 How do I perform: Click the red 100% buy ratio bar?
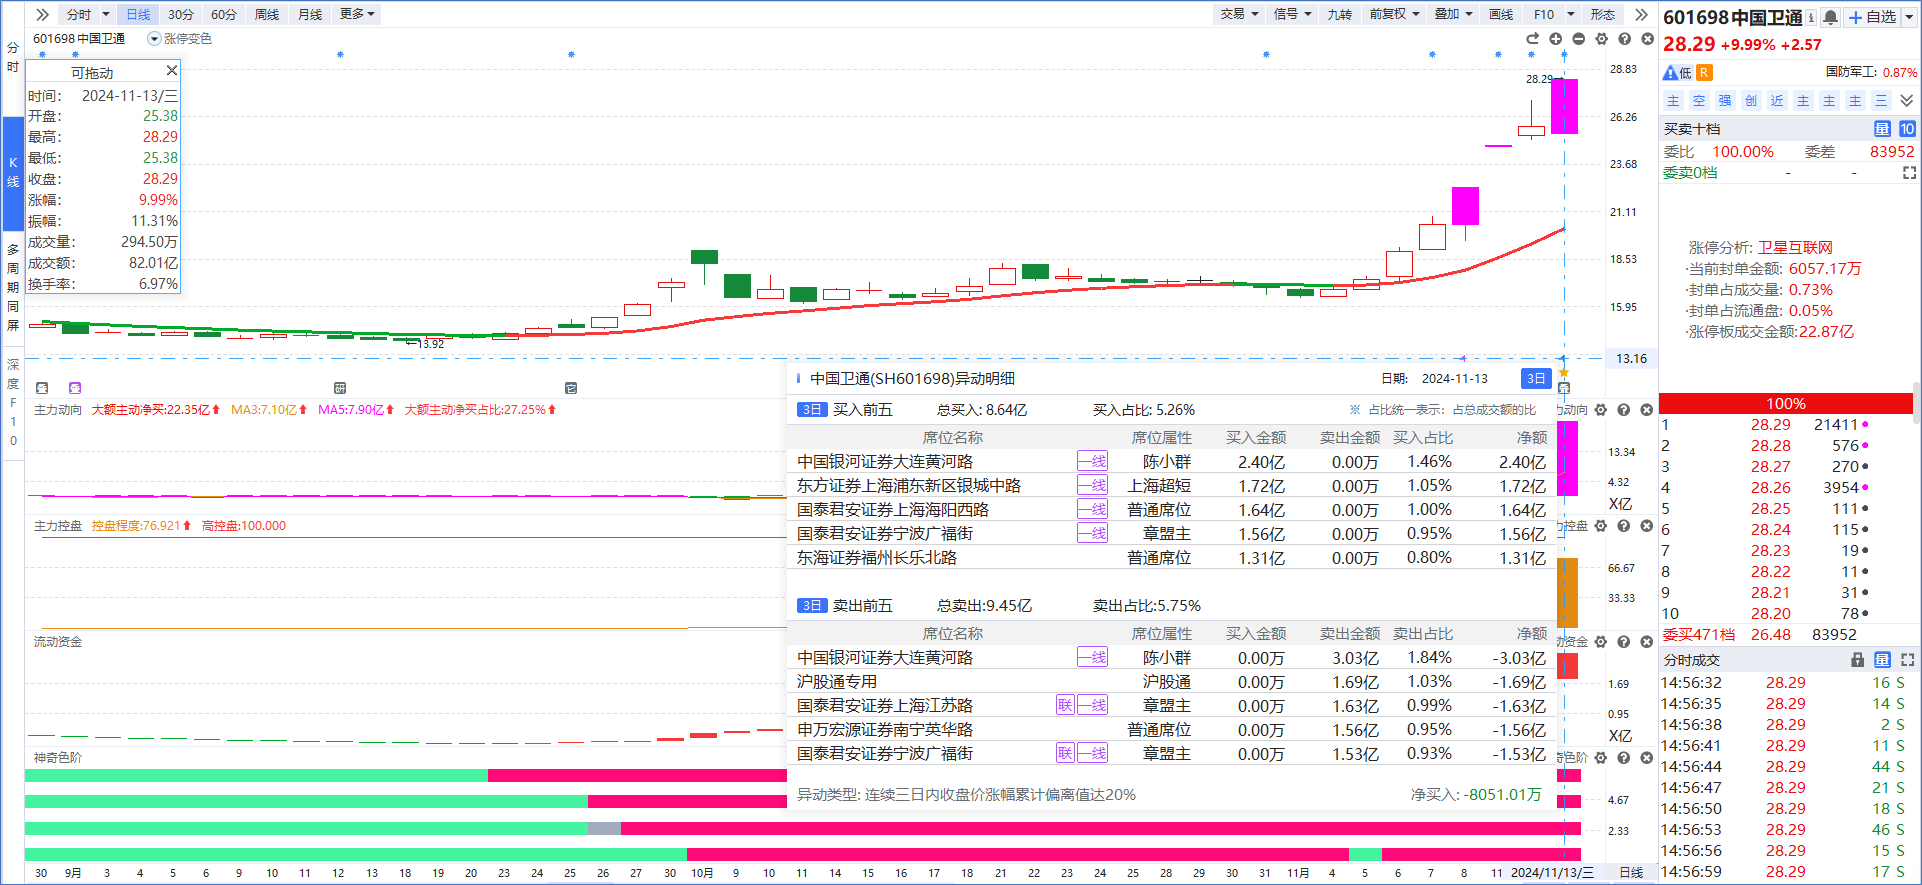point(1786,403)
